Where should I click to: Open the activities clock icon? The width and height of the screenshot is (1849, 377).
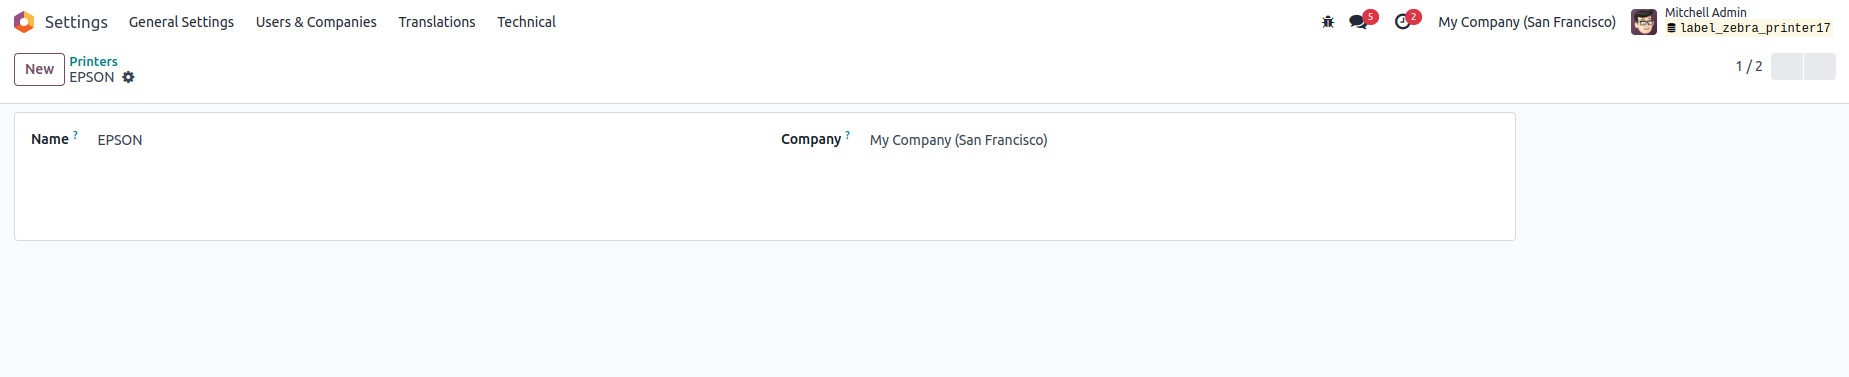click(x=1403, y=21)
